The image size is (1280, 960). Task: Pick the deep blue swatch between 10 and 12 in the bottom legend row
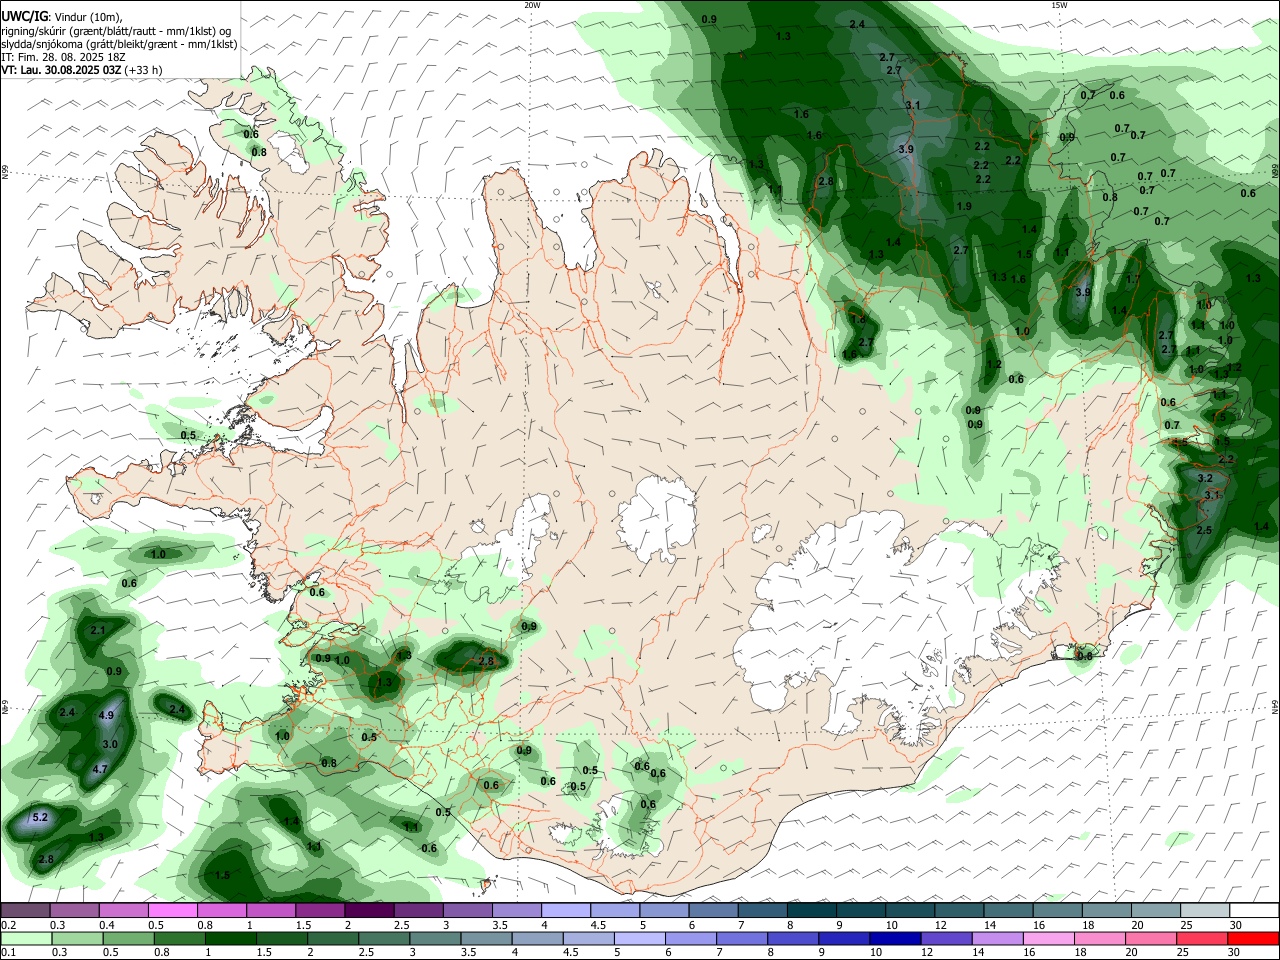(895, 938)
